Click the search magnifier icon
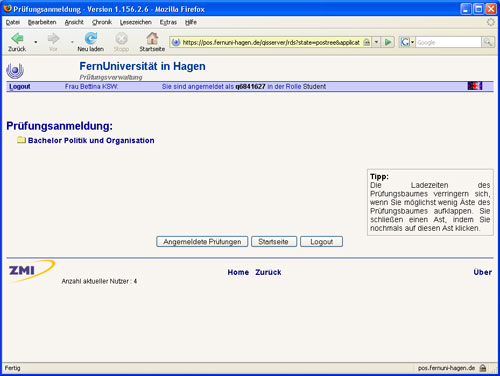 tap(488, 42)
